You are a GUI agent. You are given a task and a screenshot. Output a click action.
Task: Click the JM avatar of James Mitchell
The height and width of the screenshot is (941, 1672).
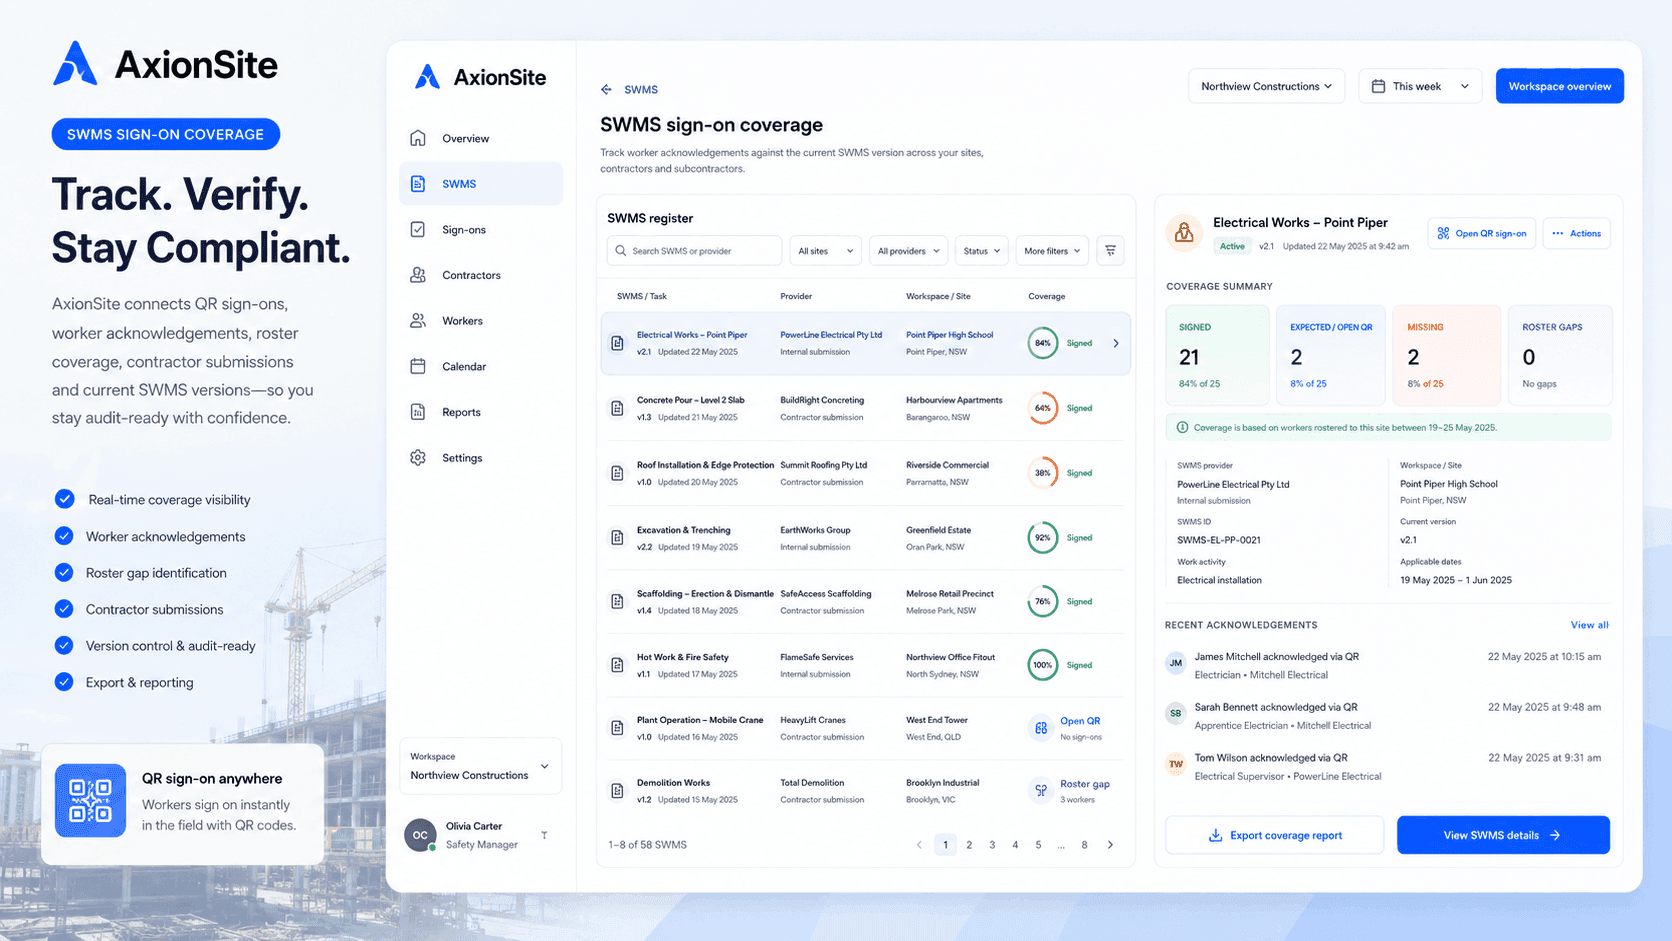click(1176, 663)
